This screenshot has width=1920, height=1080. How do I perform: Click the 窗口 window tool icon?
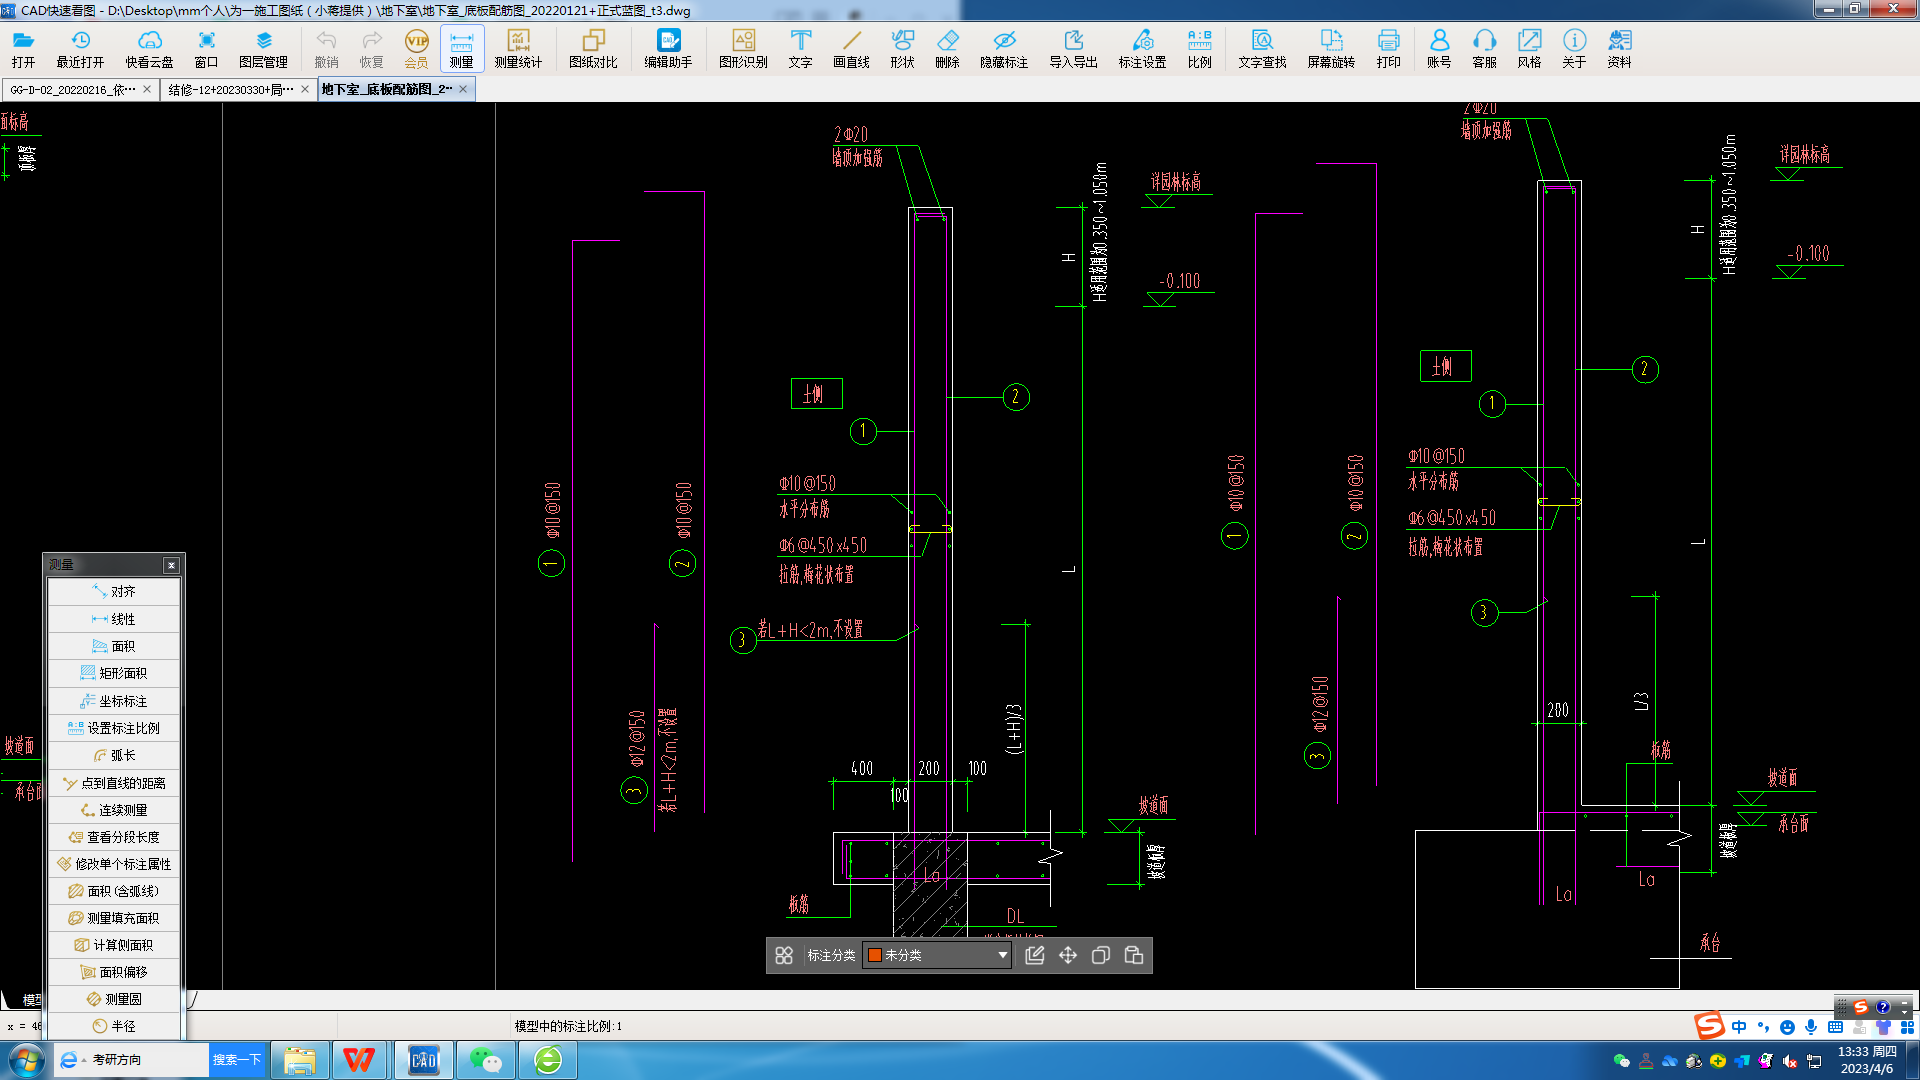click(x=206, y=48)
